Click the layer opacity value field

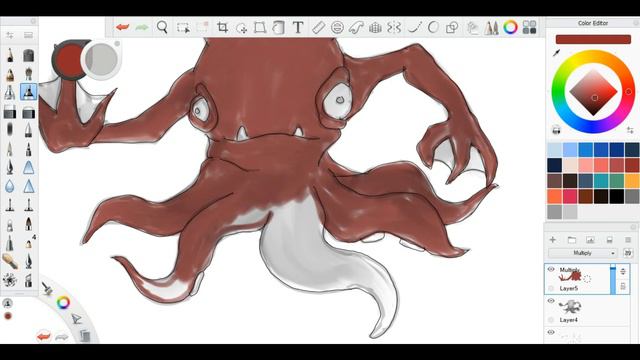(x=627, y=253)
